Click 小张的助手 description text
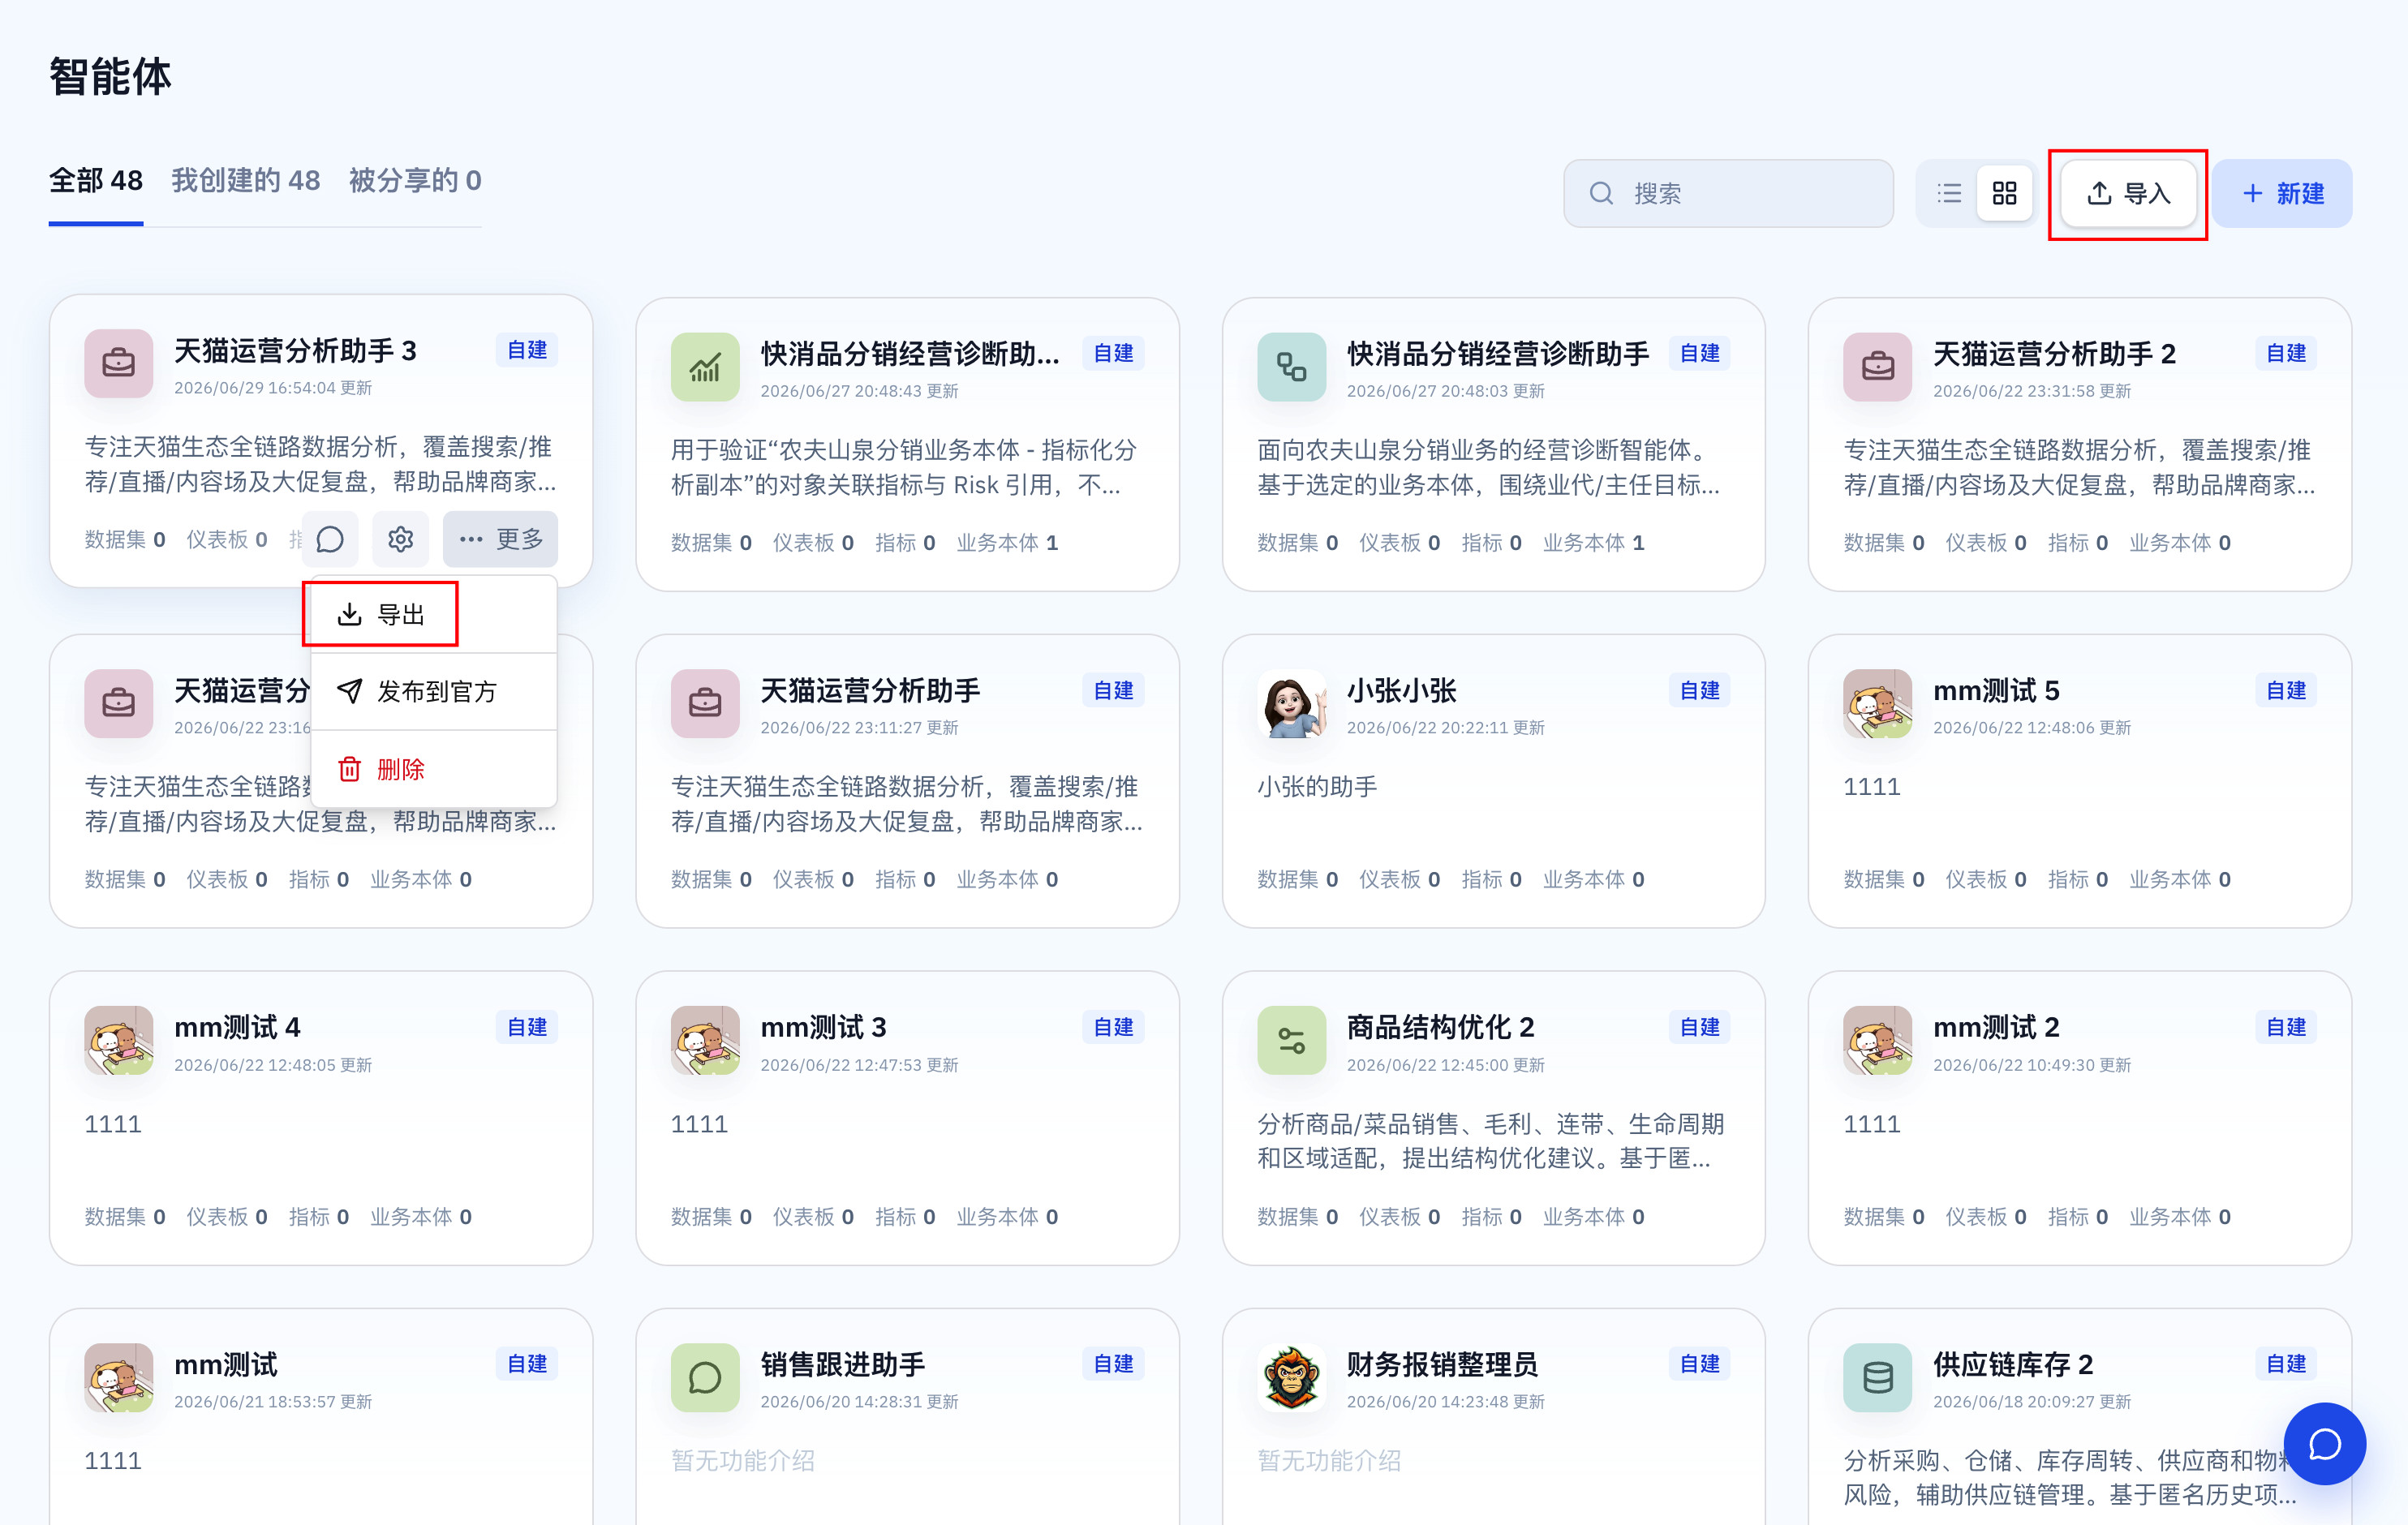Screen dimensions: 2408x1525 (1317, 787)
